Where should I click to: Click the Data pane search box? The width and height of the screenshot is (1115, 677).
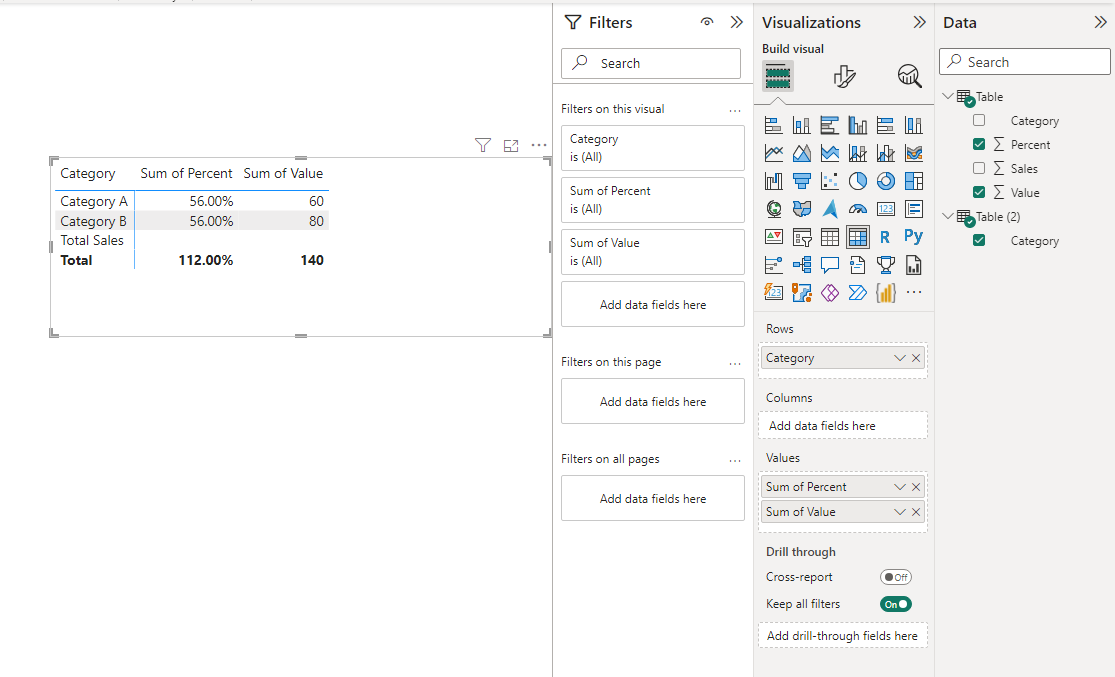1025,62
